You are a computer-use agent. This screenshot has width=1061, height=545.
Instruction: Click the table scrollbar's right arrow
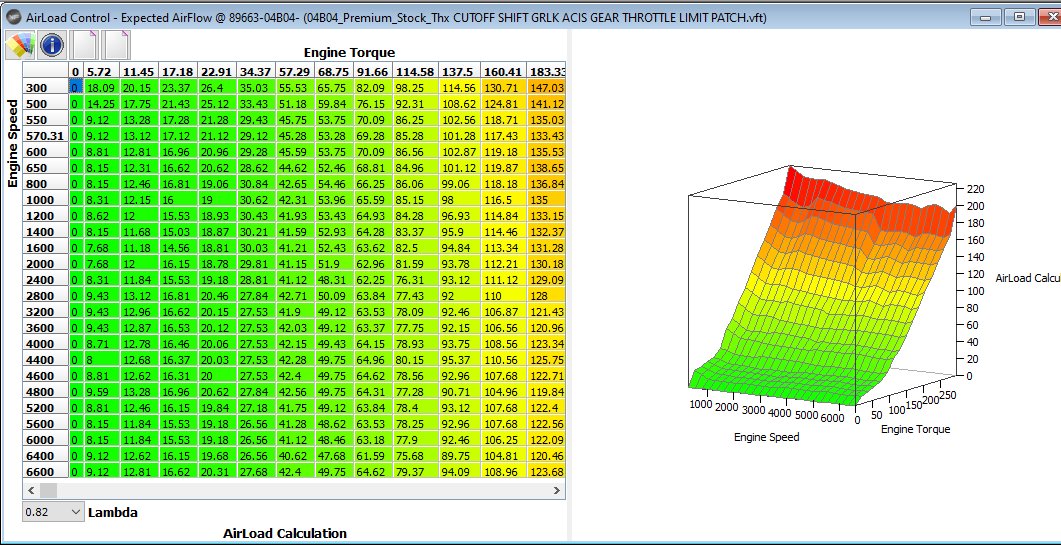click(x=556, y=490)
